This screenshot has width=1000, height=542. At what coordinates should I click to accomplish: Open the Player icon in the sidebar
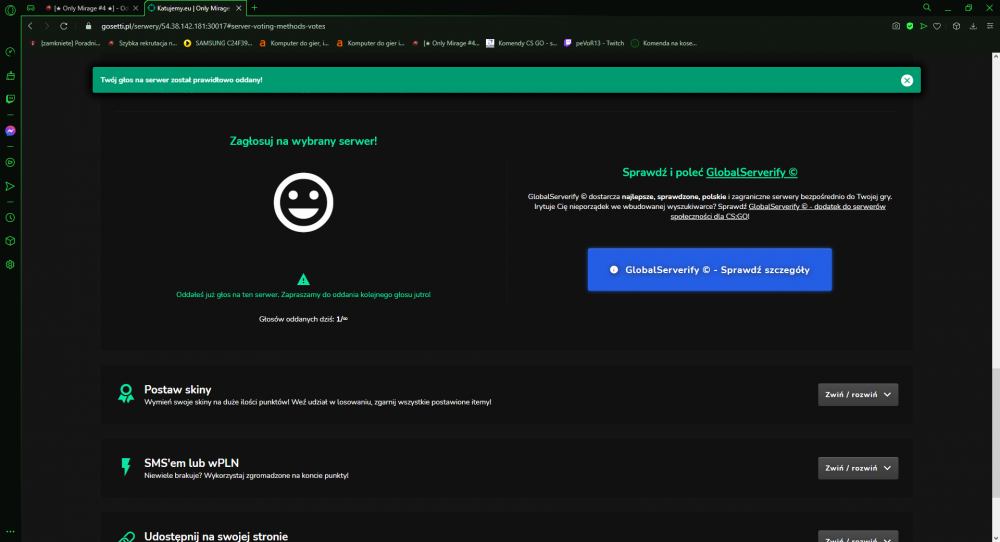[10, 163]
